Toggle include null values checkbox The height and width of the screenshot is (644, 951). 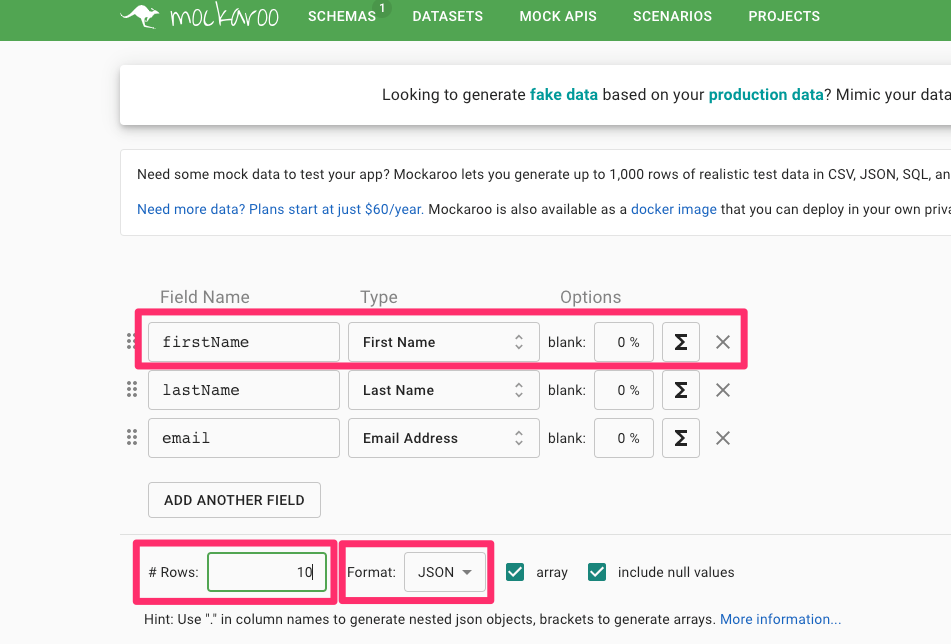(597, 572)
